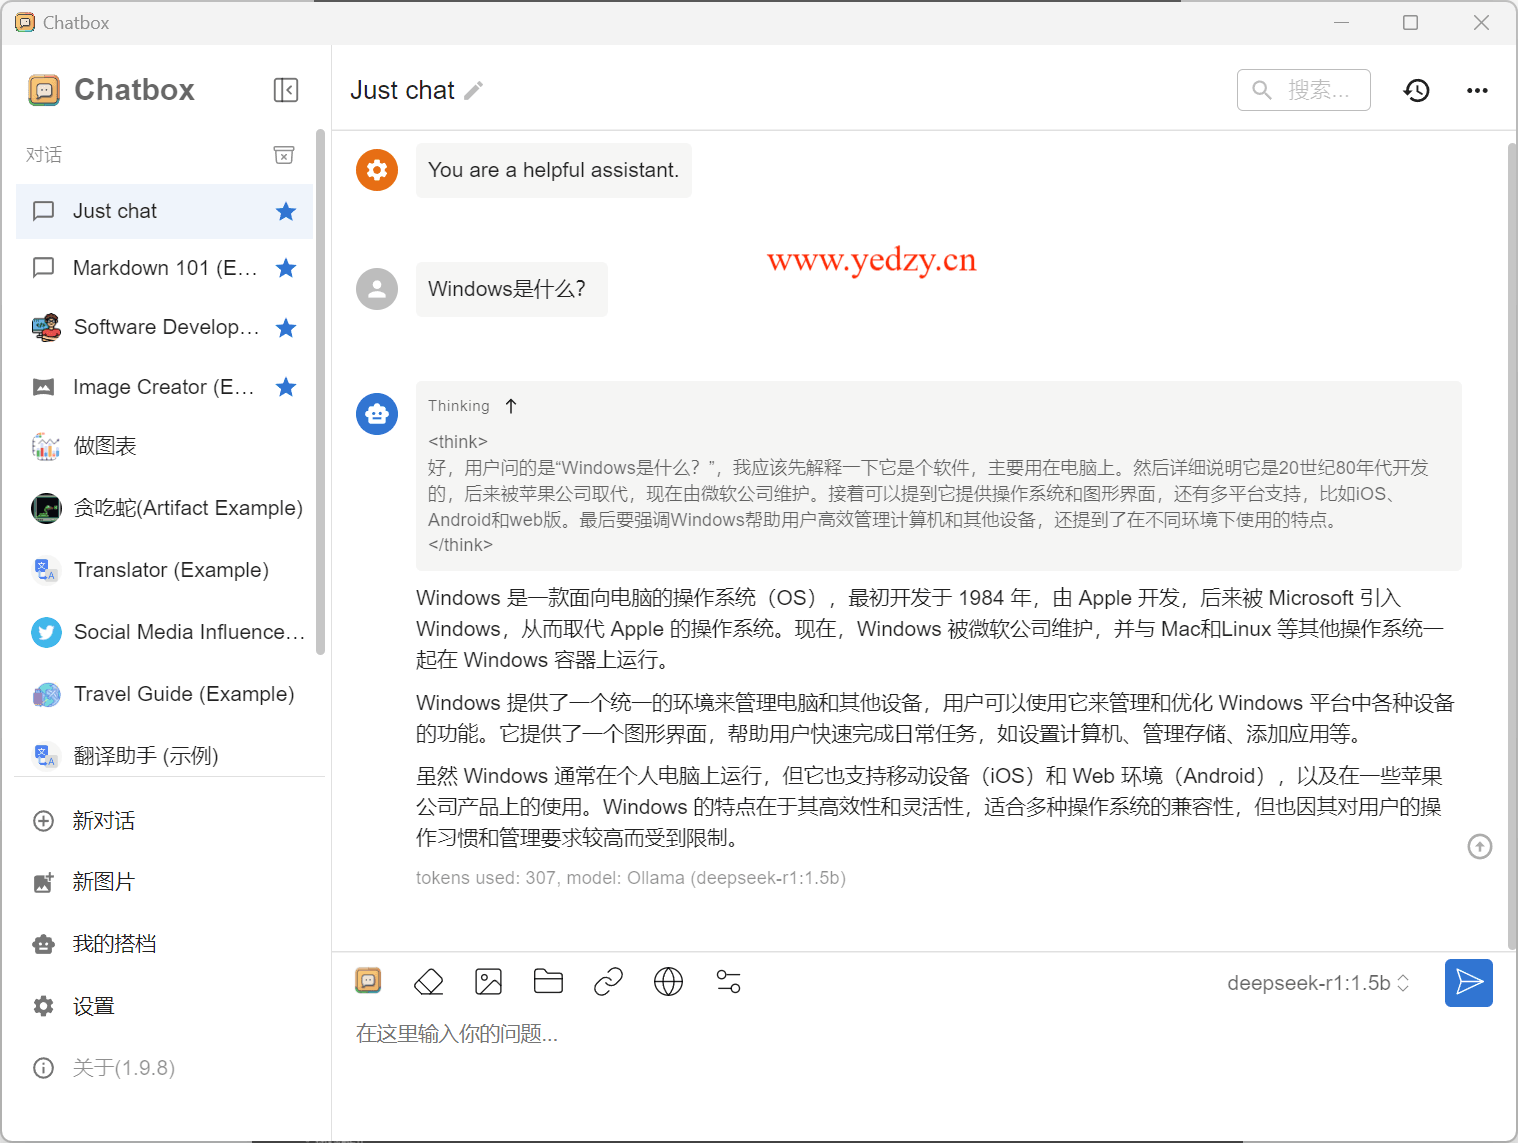
Task: Click the system message 'You are a helpful assistant.'
Action: (x=553, y=170)
